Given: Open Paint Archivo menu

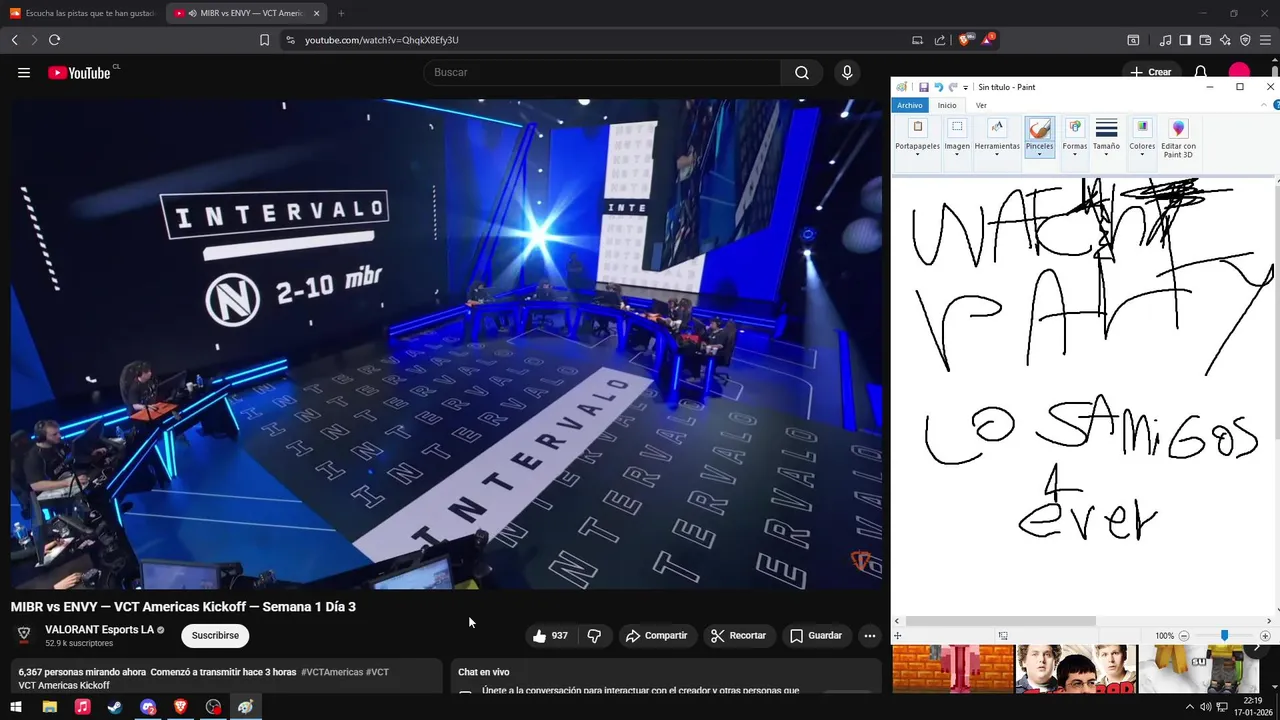Looking at the screenshot, I should coord(910,105).
